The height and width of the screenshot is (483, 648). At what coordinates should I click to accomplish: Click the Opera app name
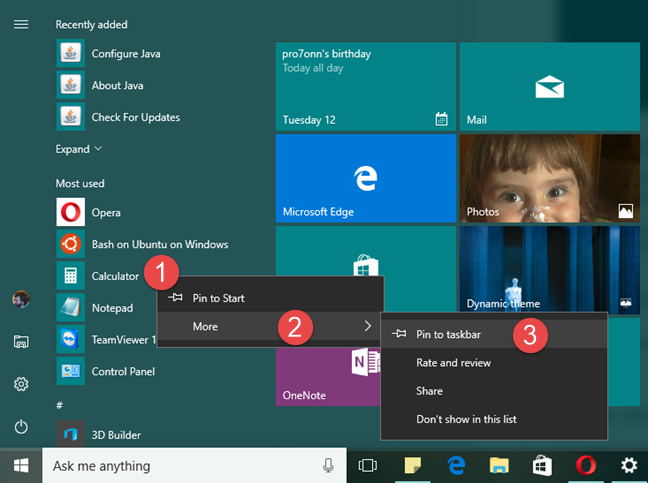(x=106, y=213)
